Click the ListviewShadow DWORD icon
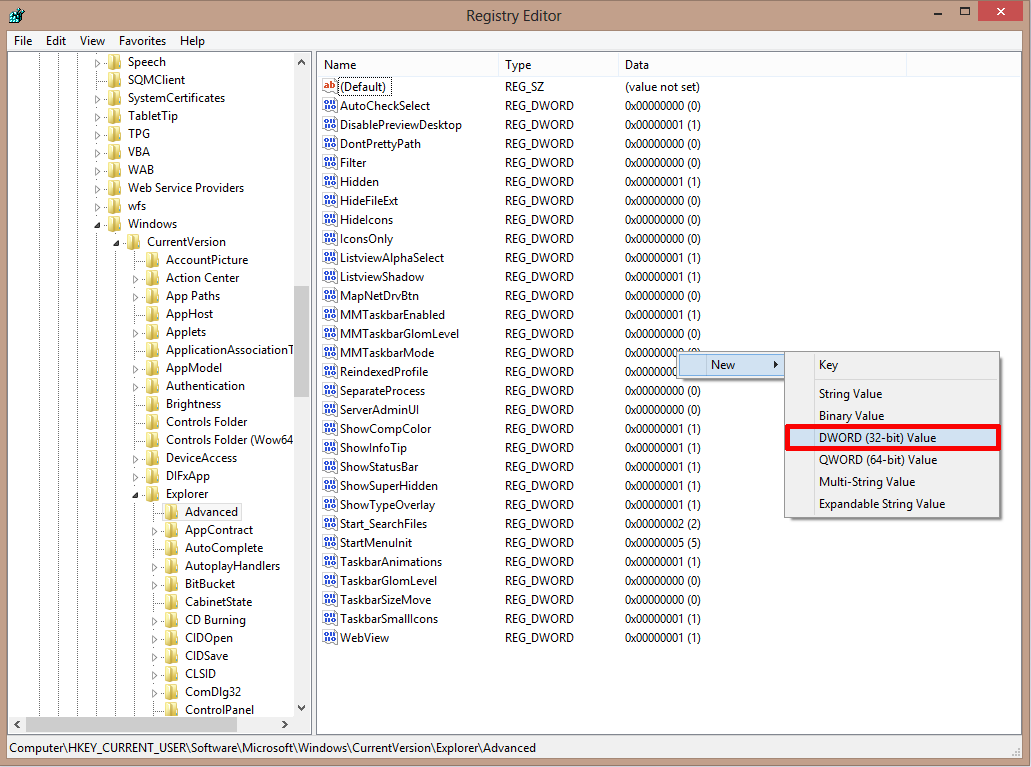Viewport: 1031px width, 767px height. 329,276
